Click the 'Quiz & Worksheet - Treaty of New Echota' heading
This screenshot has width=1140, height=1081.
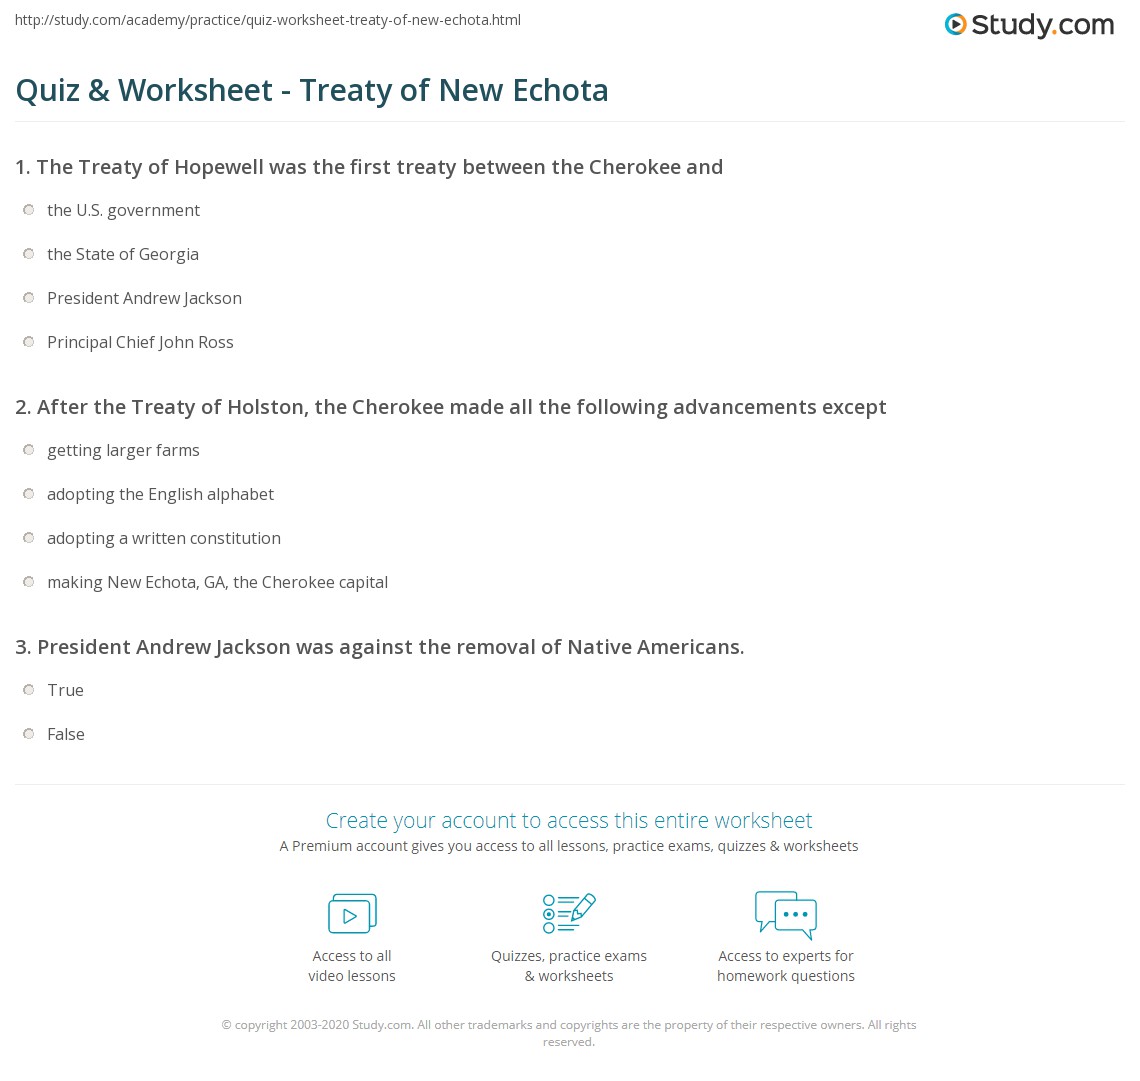tap(312, 90)
